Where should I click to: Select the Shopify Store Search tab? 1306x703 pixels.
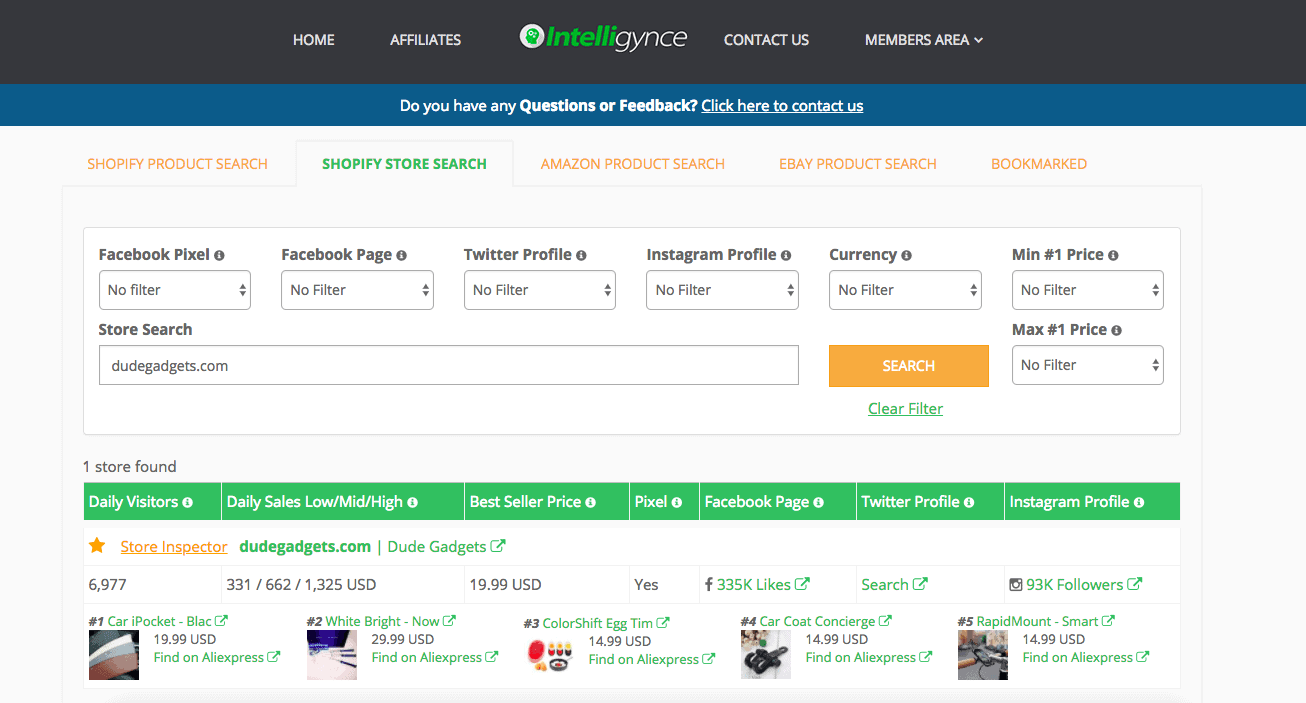tap(404, 164)
